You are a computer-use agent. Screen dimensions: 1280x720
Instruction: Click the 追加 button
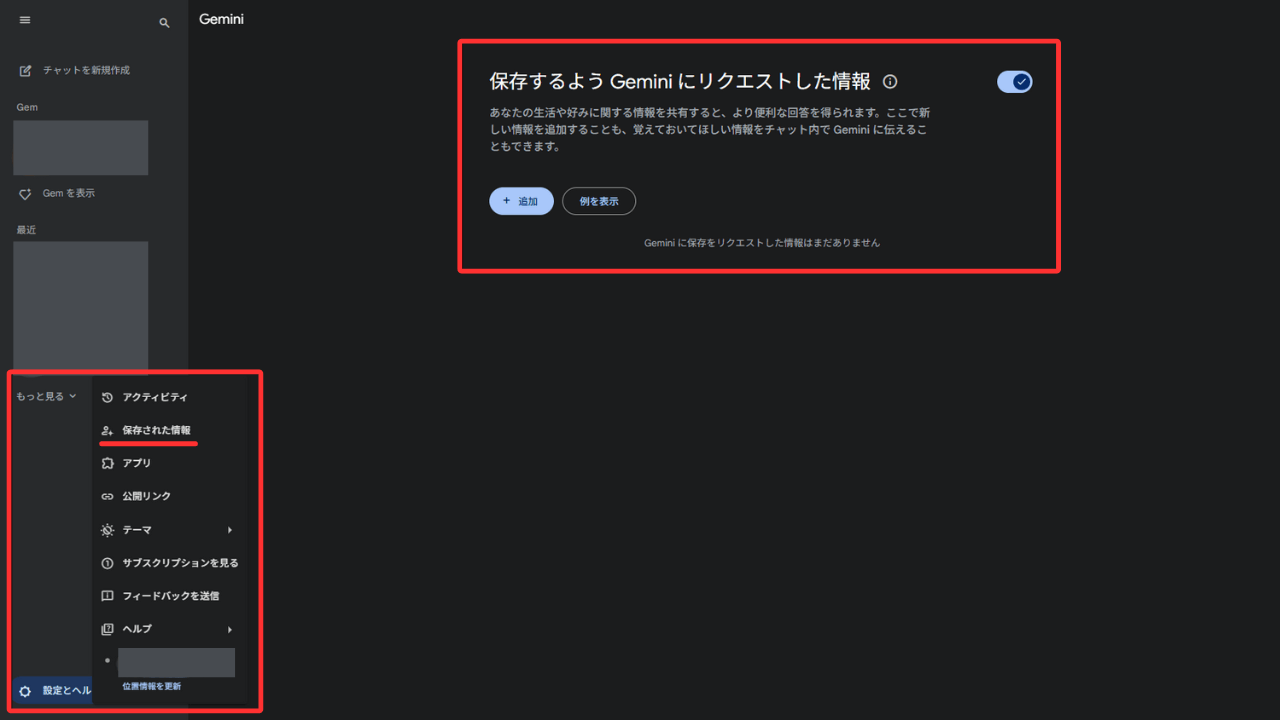point(521,201)
